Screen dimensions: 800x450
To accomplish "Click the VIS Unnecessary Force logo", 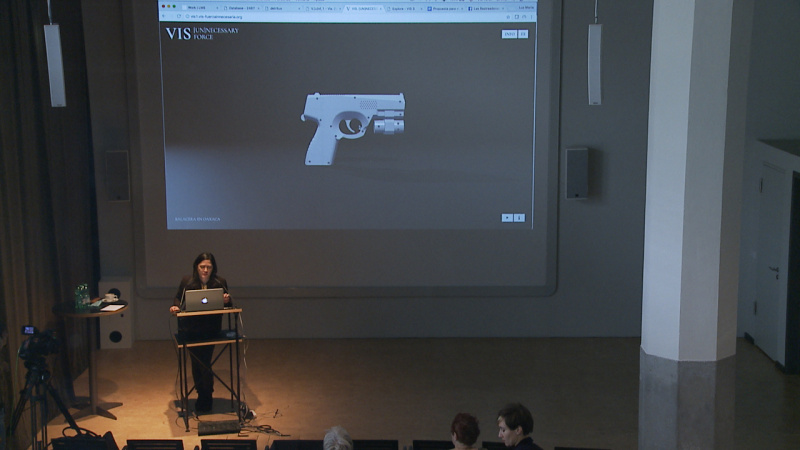I will point(202,33).
